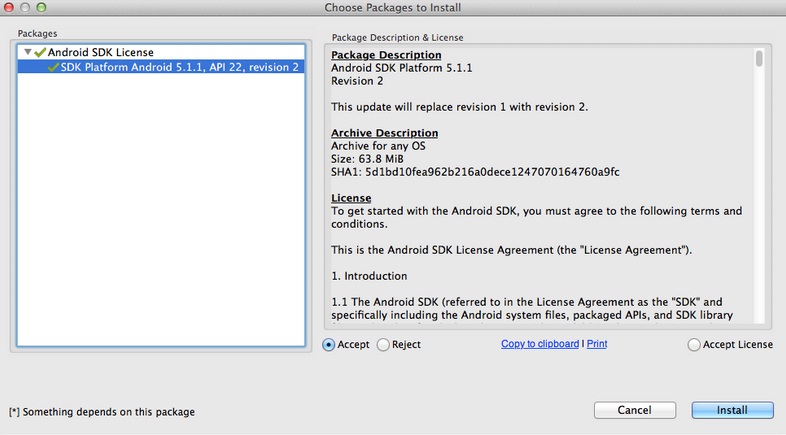Click the Install button
The image size is (786, 435).
pyautogui.click(x=732, y=410)
